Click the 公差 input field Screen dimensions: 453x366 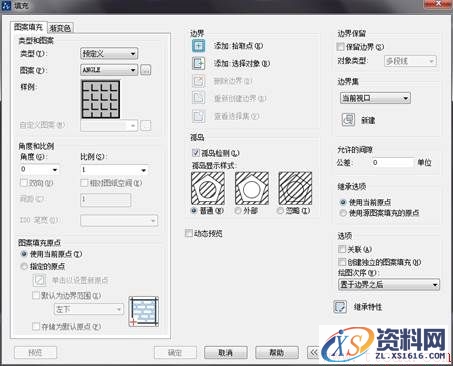(x=392, y=163)
